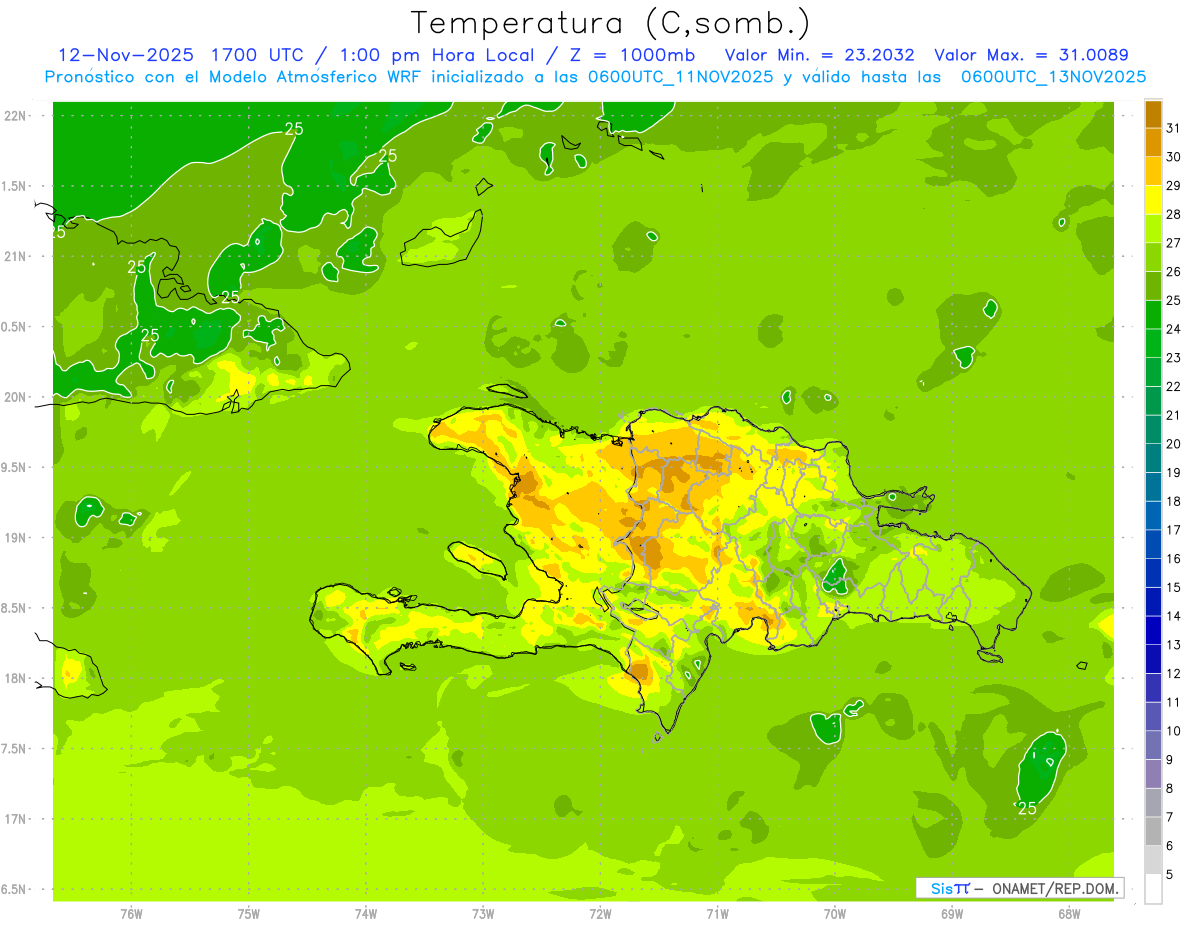Screen dimensions: 1200x927
Task: Pick teal legend swatch between 19 and 20
Action: pyautogui.click(x=1153, y=458)
